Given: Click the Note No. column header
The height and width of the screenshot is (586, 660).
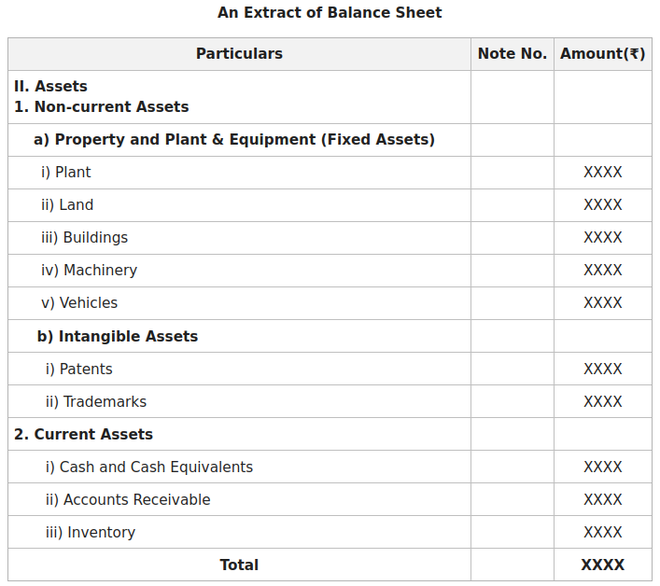Looking at the screenshot, I should (512, 54).
